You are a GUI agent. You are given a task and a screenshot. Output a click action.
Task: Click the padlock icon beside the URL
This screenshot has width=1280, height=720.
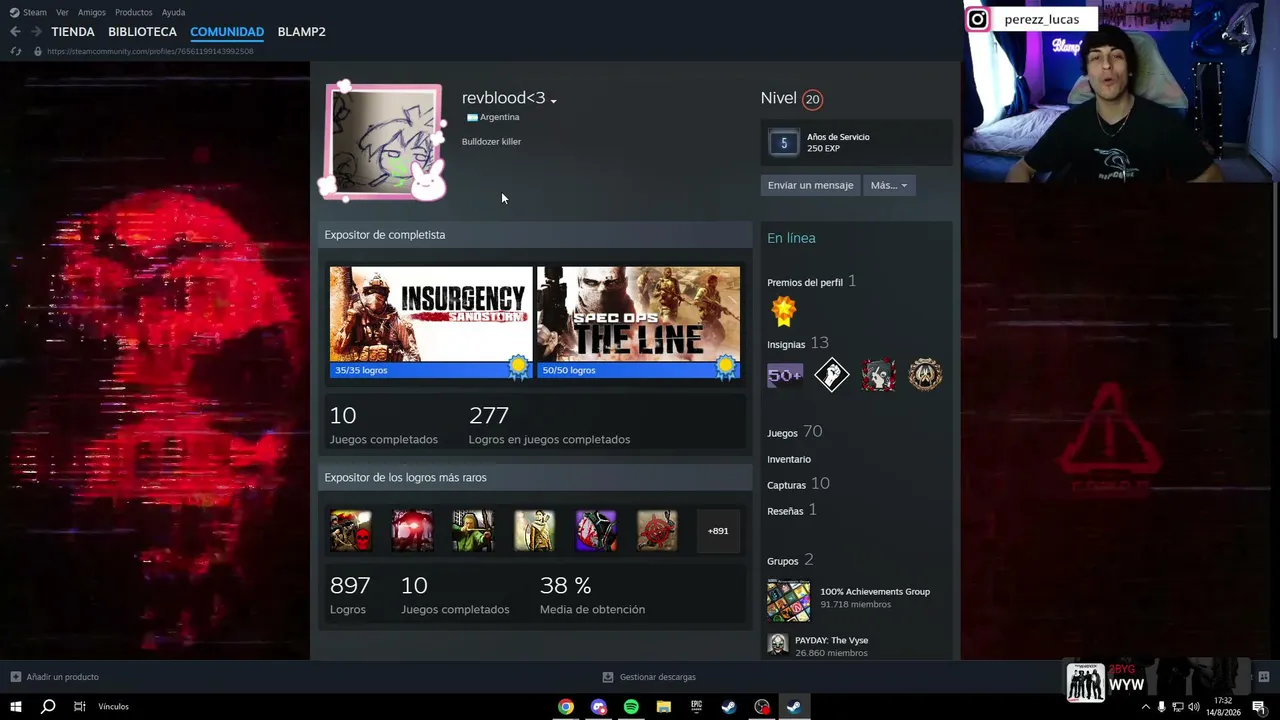38,51
